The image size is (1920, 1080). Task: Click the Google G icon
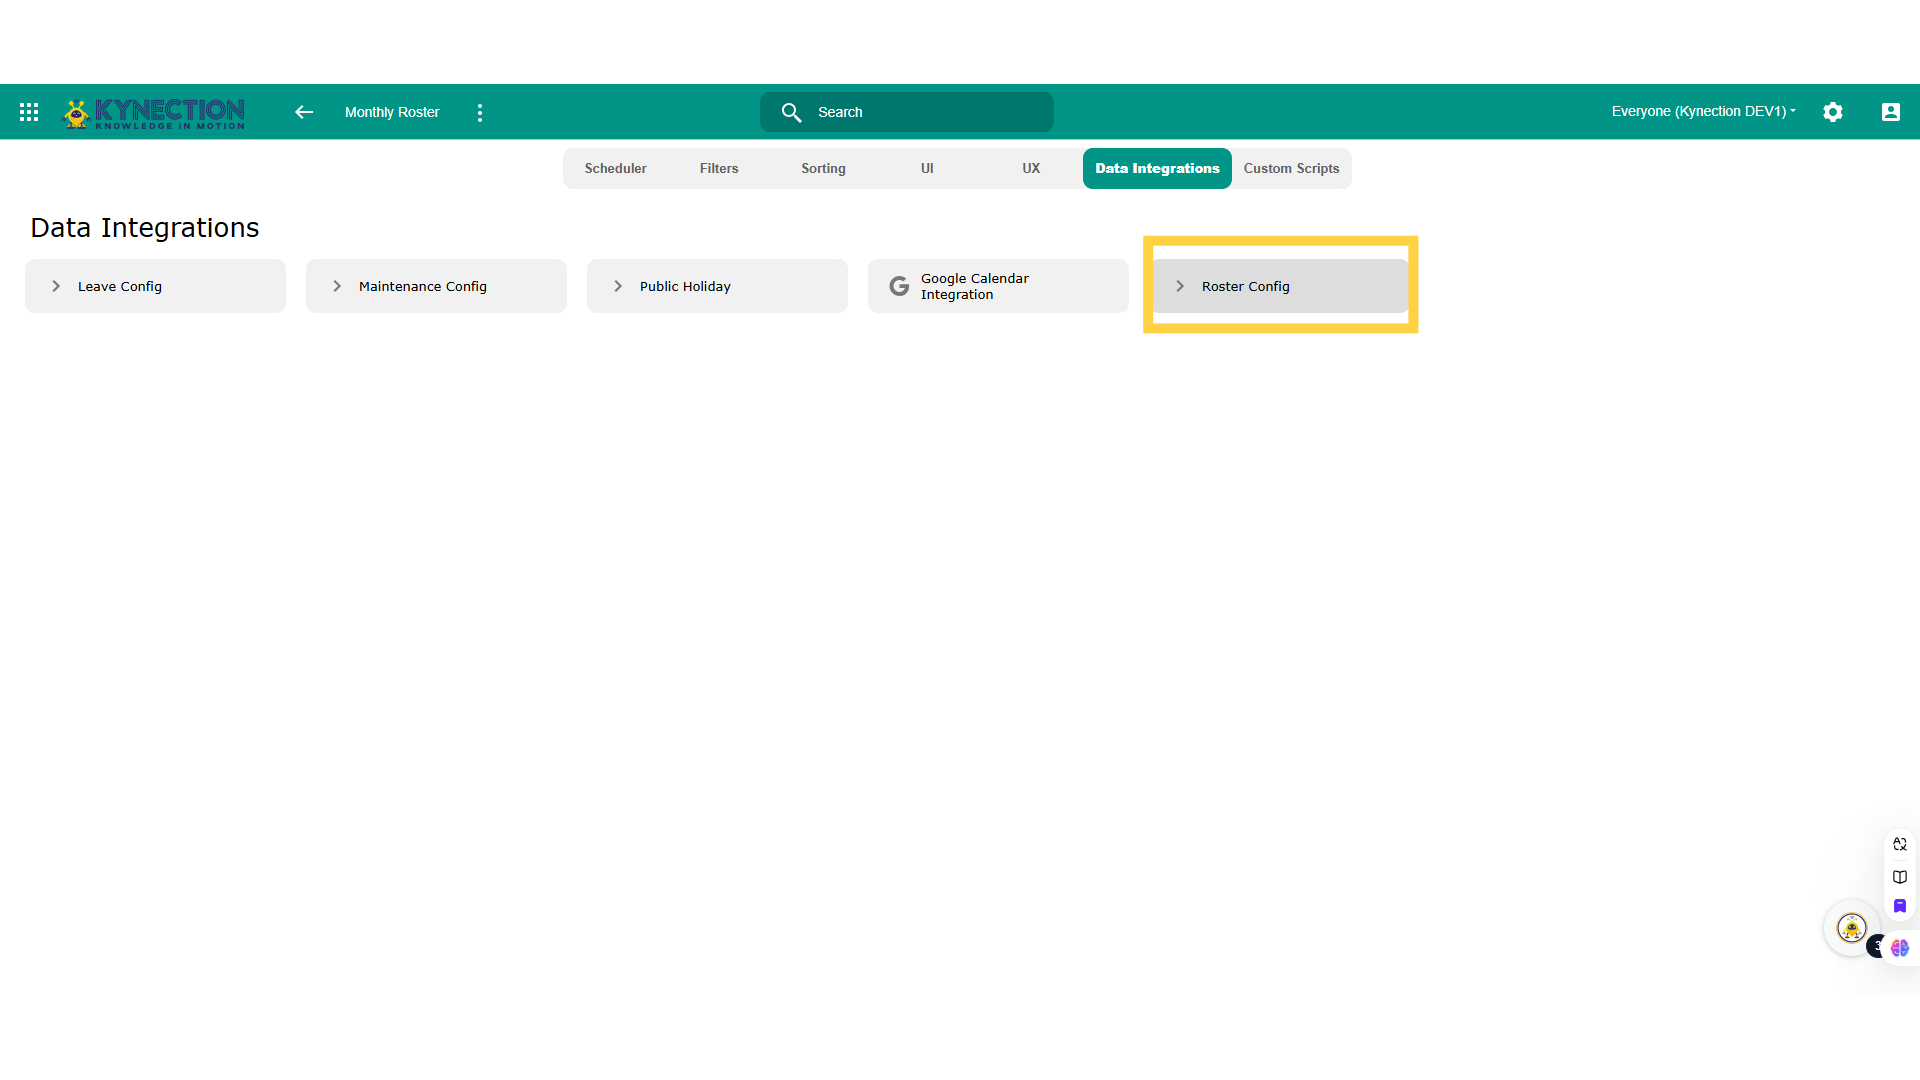tap(899, 286)
